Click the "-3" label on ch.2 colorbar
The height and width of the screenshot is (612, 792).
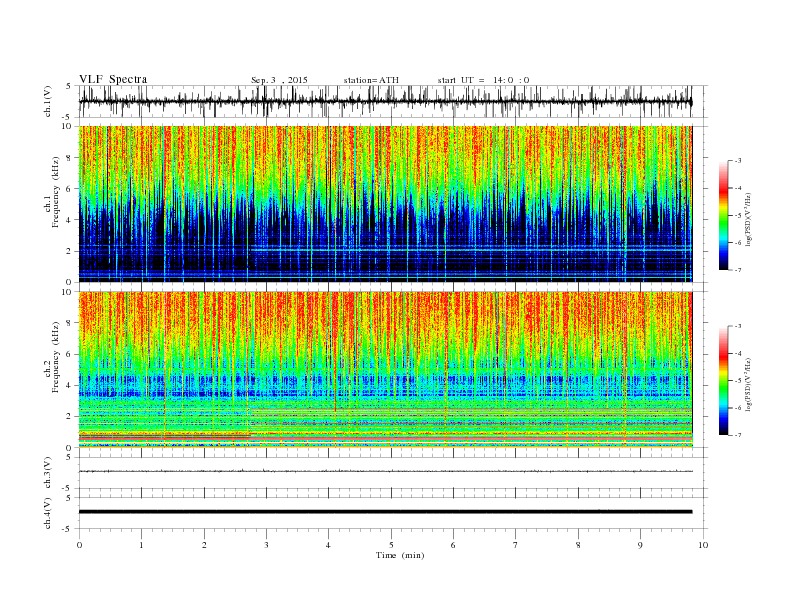click(738, 326)
